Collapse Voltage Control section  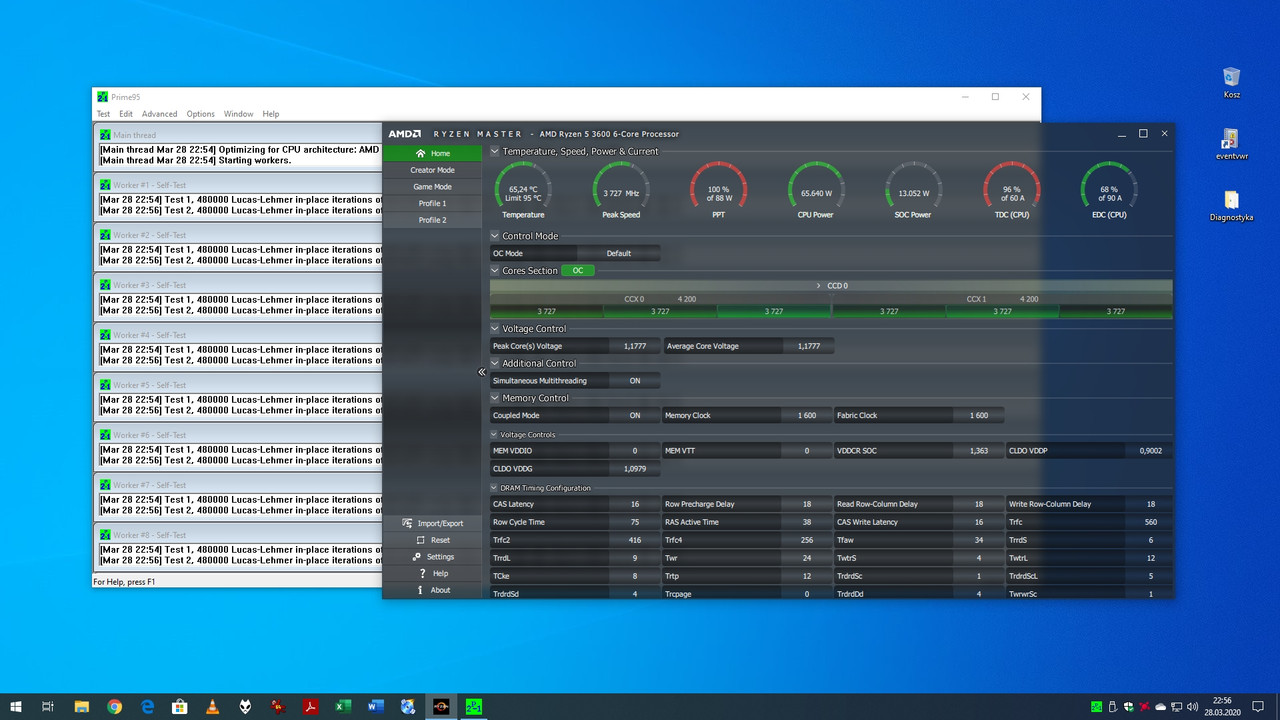tap(494, 328)
